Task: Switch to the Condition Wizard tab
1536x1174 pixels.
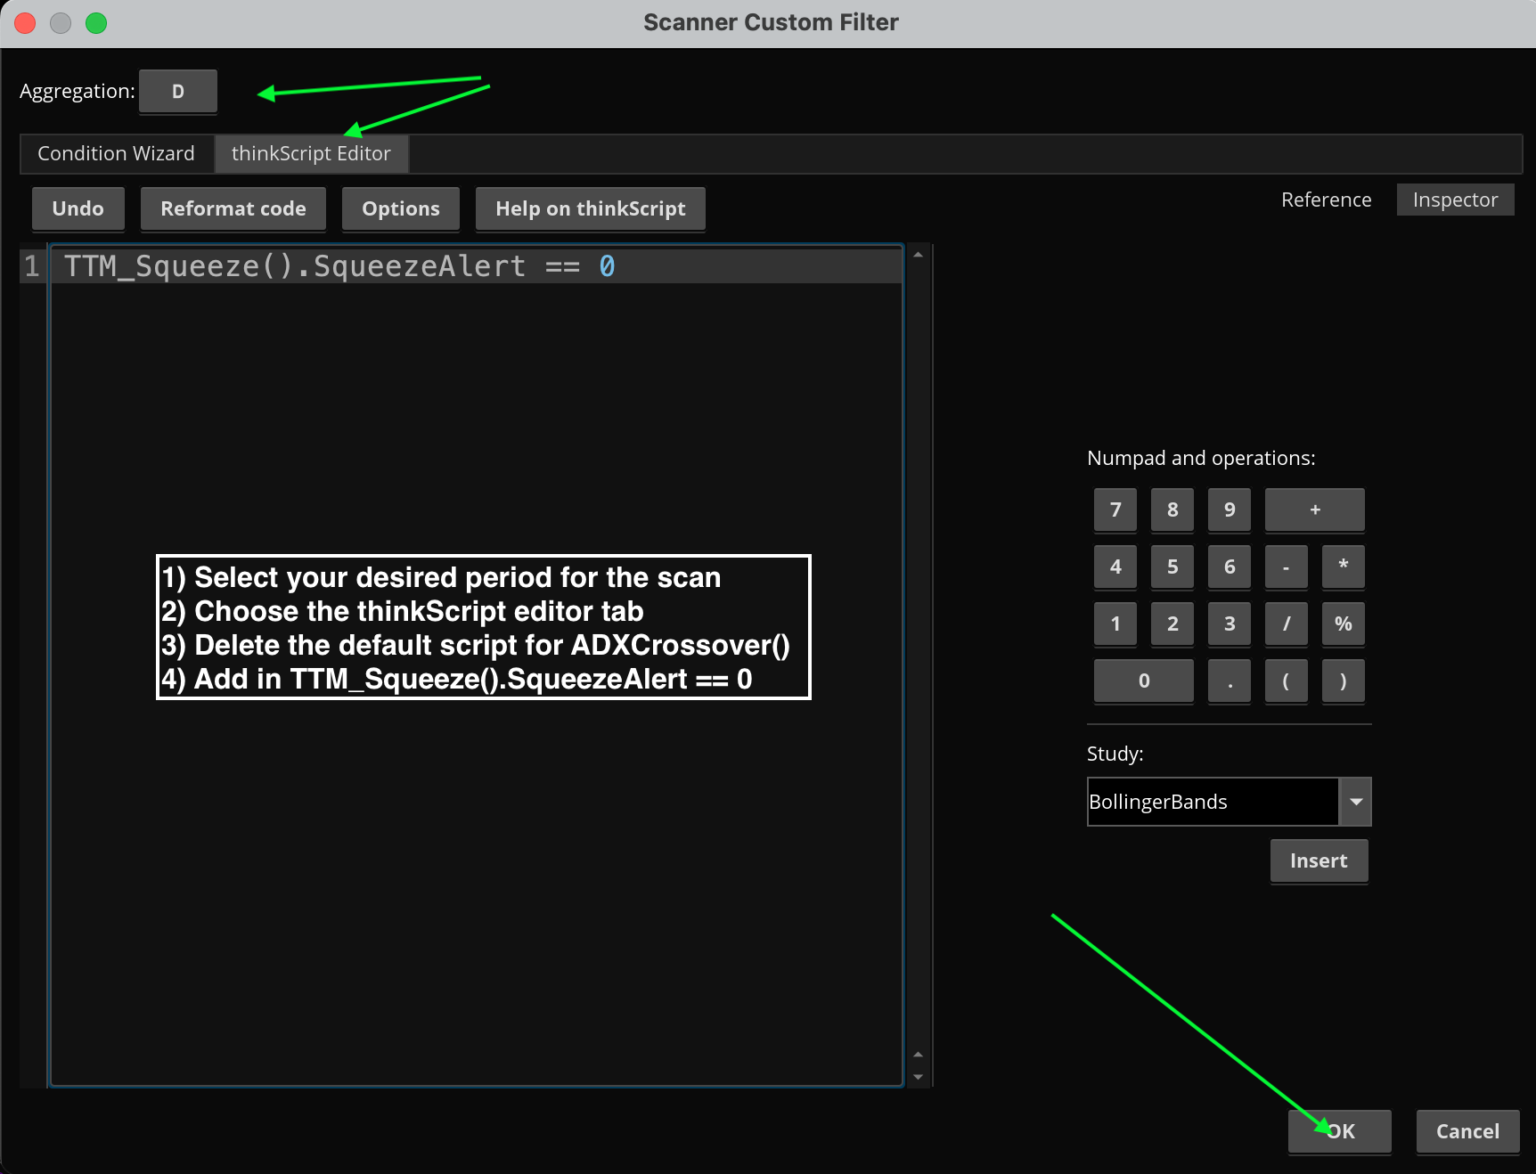Action: pos(116,153)
